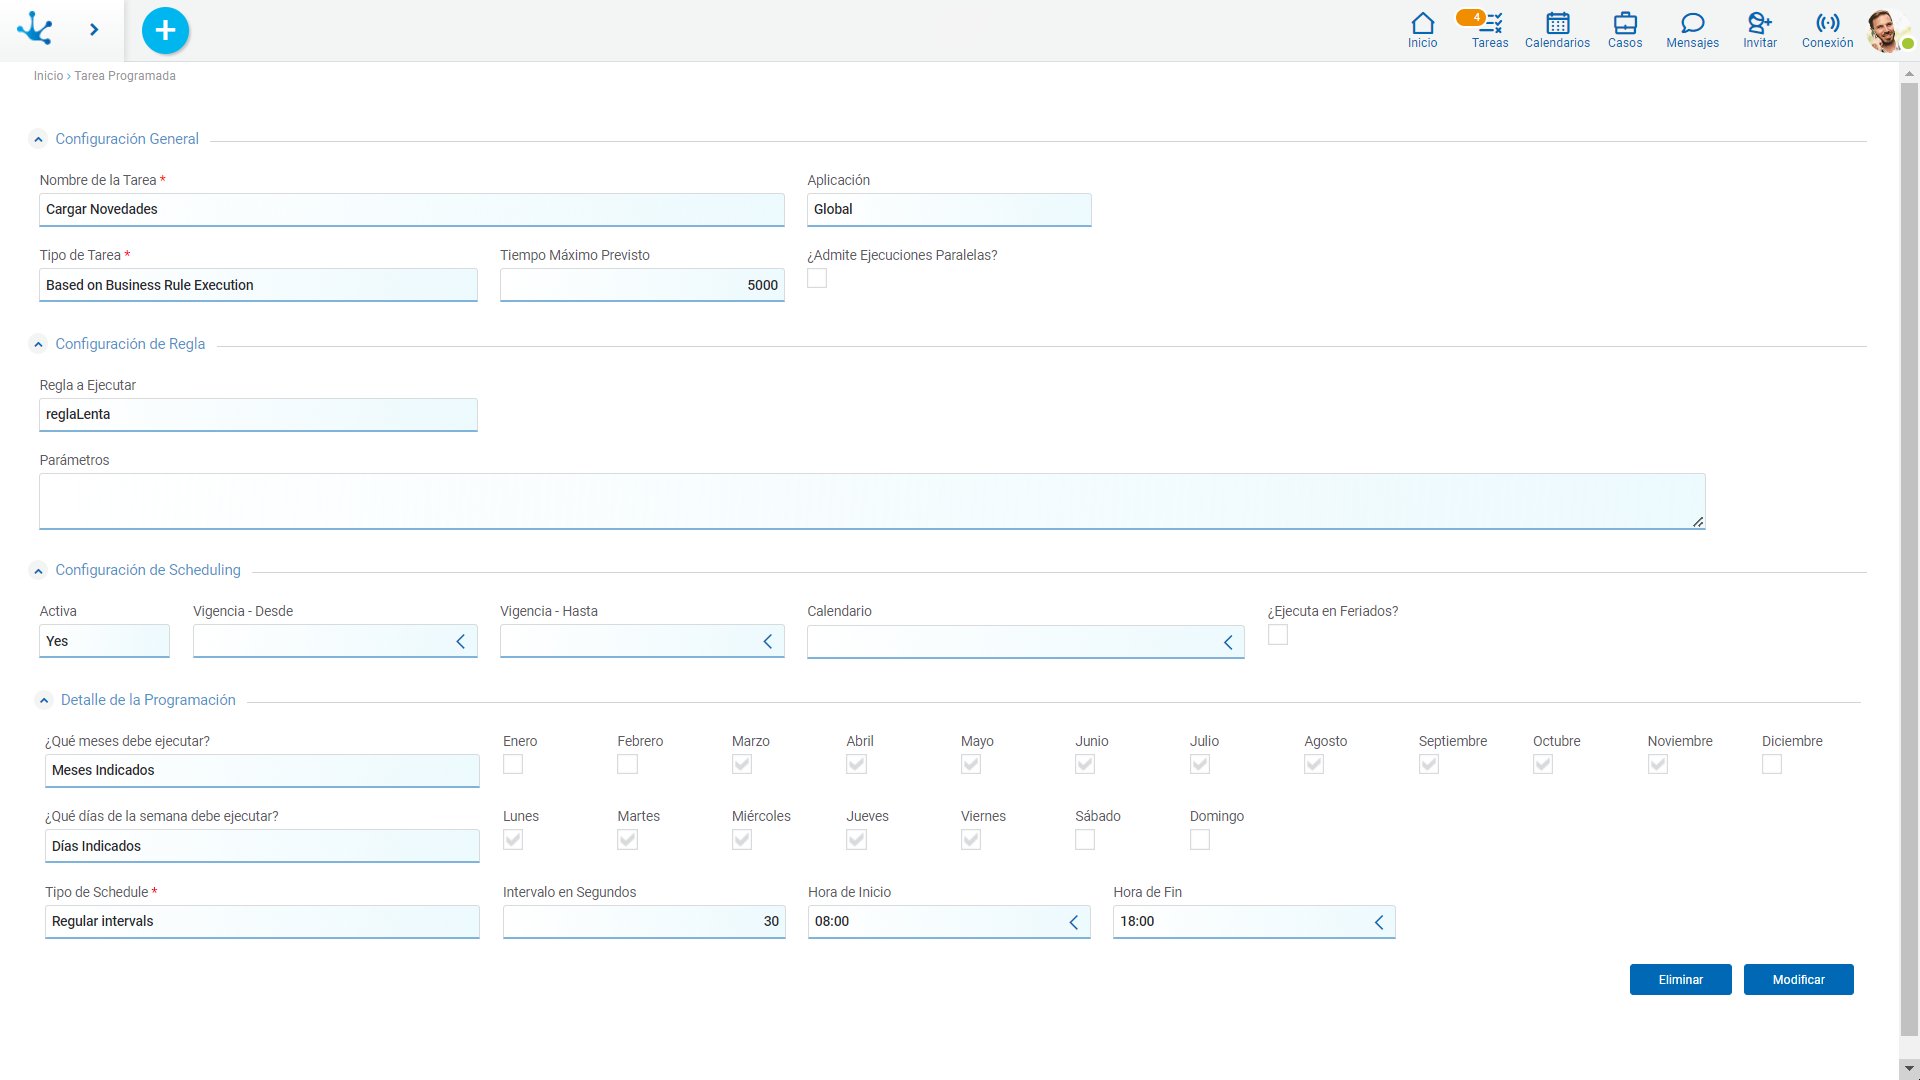Click the Eliminar button
Image resolution: width=1920 pixels, height=1080 pixels.
[1681, 980]
